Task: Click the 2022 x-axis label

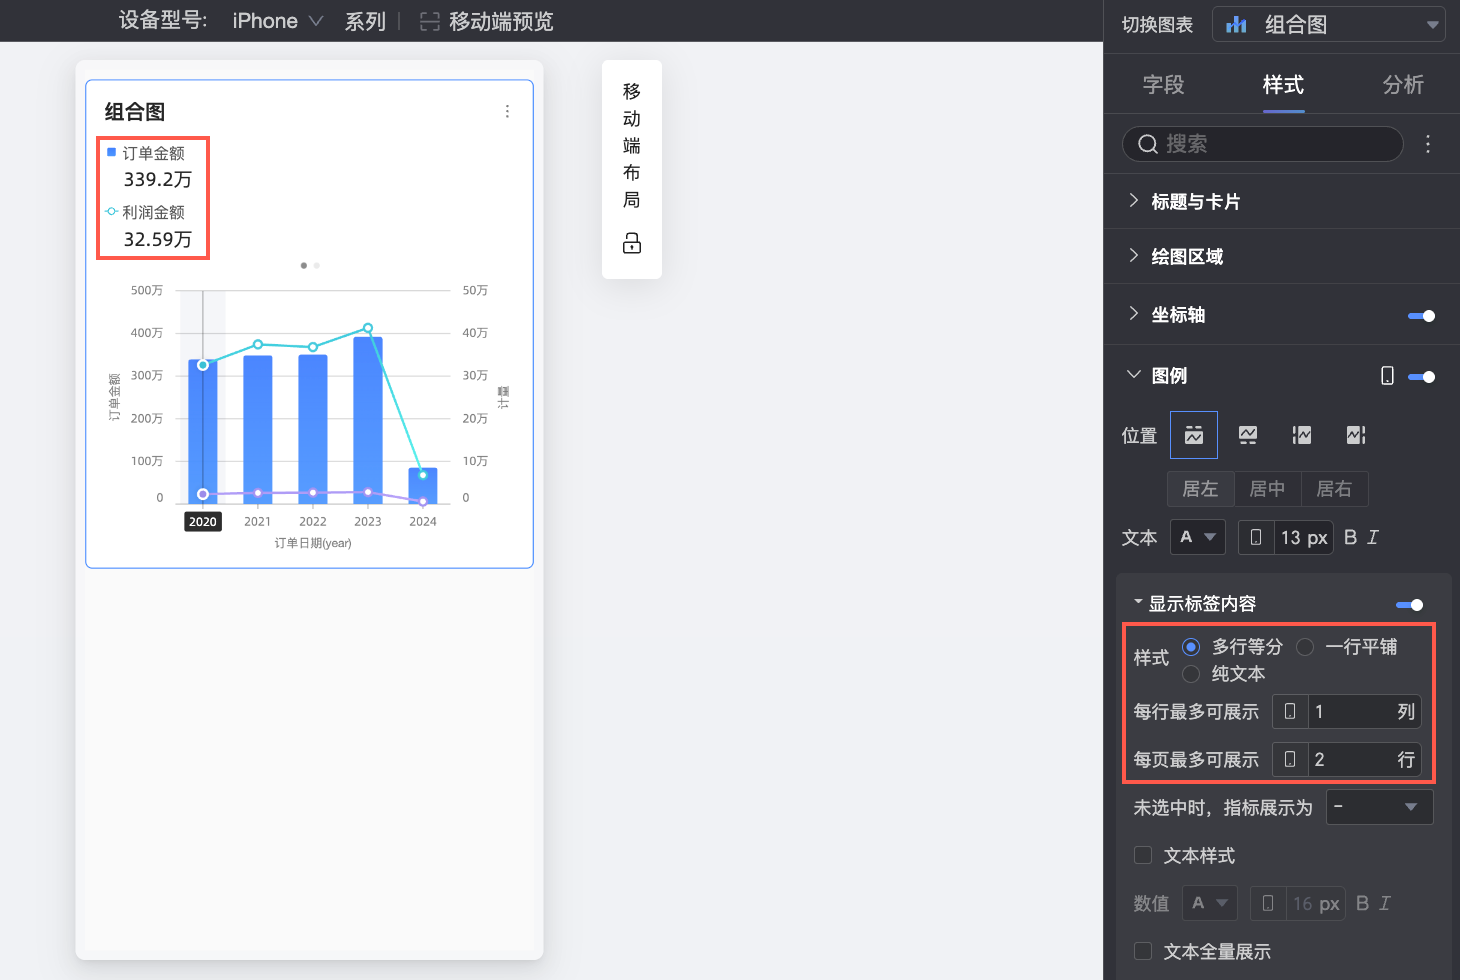Action: click(313, 521)
